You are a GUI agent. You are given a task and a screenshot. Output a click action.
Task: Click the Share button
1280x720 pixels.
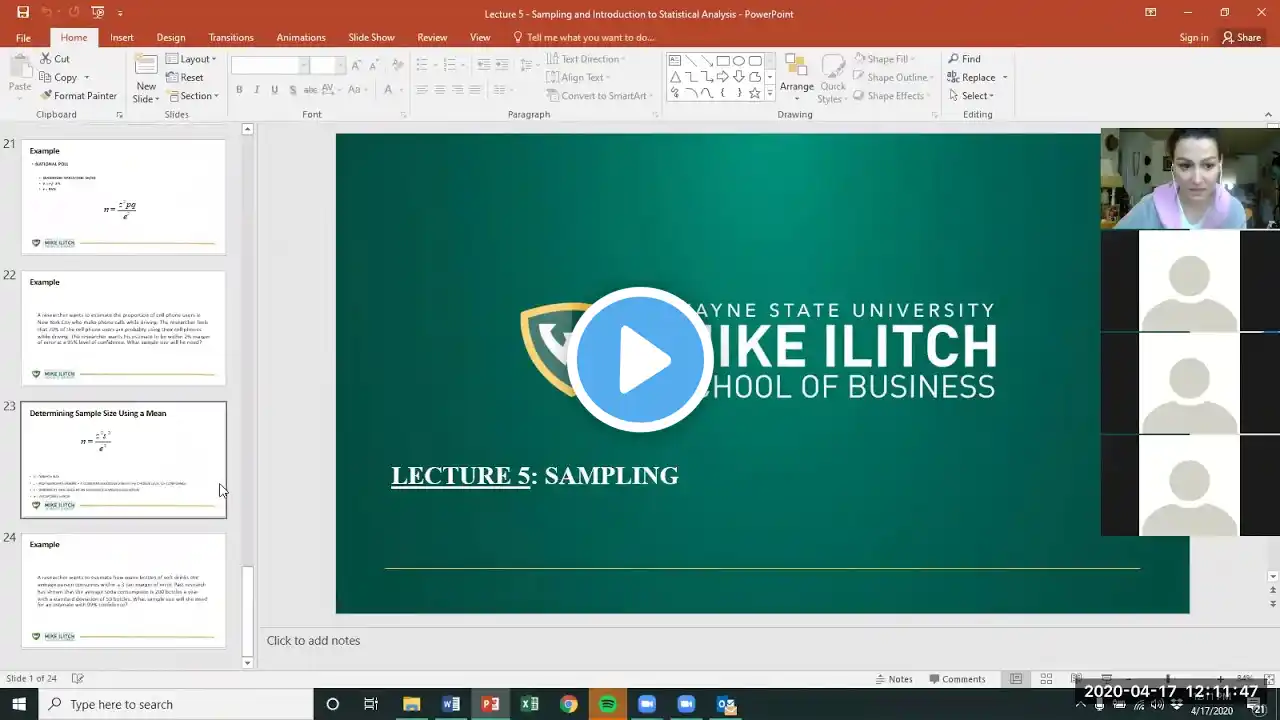1241,37
